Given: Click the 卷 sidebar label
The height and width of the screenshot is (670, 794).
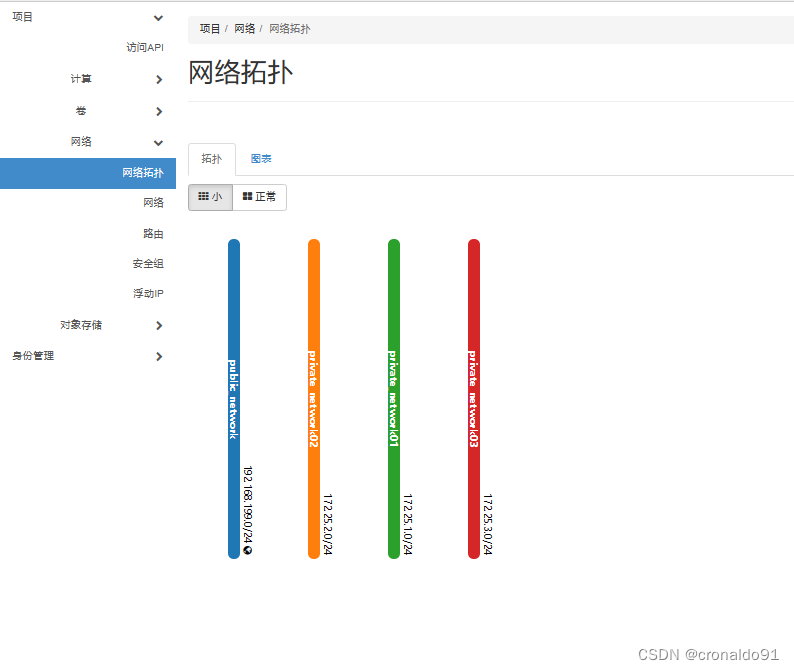Looking at the screenshot, I should click(x=81, y=110).
